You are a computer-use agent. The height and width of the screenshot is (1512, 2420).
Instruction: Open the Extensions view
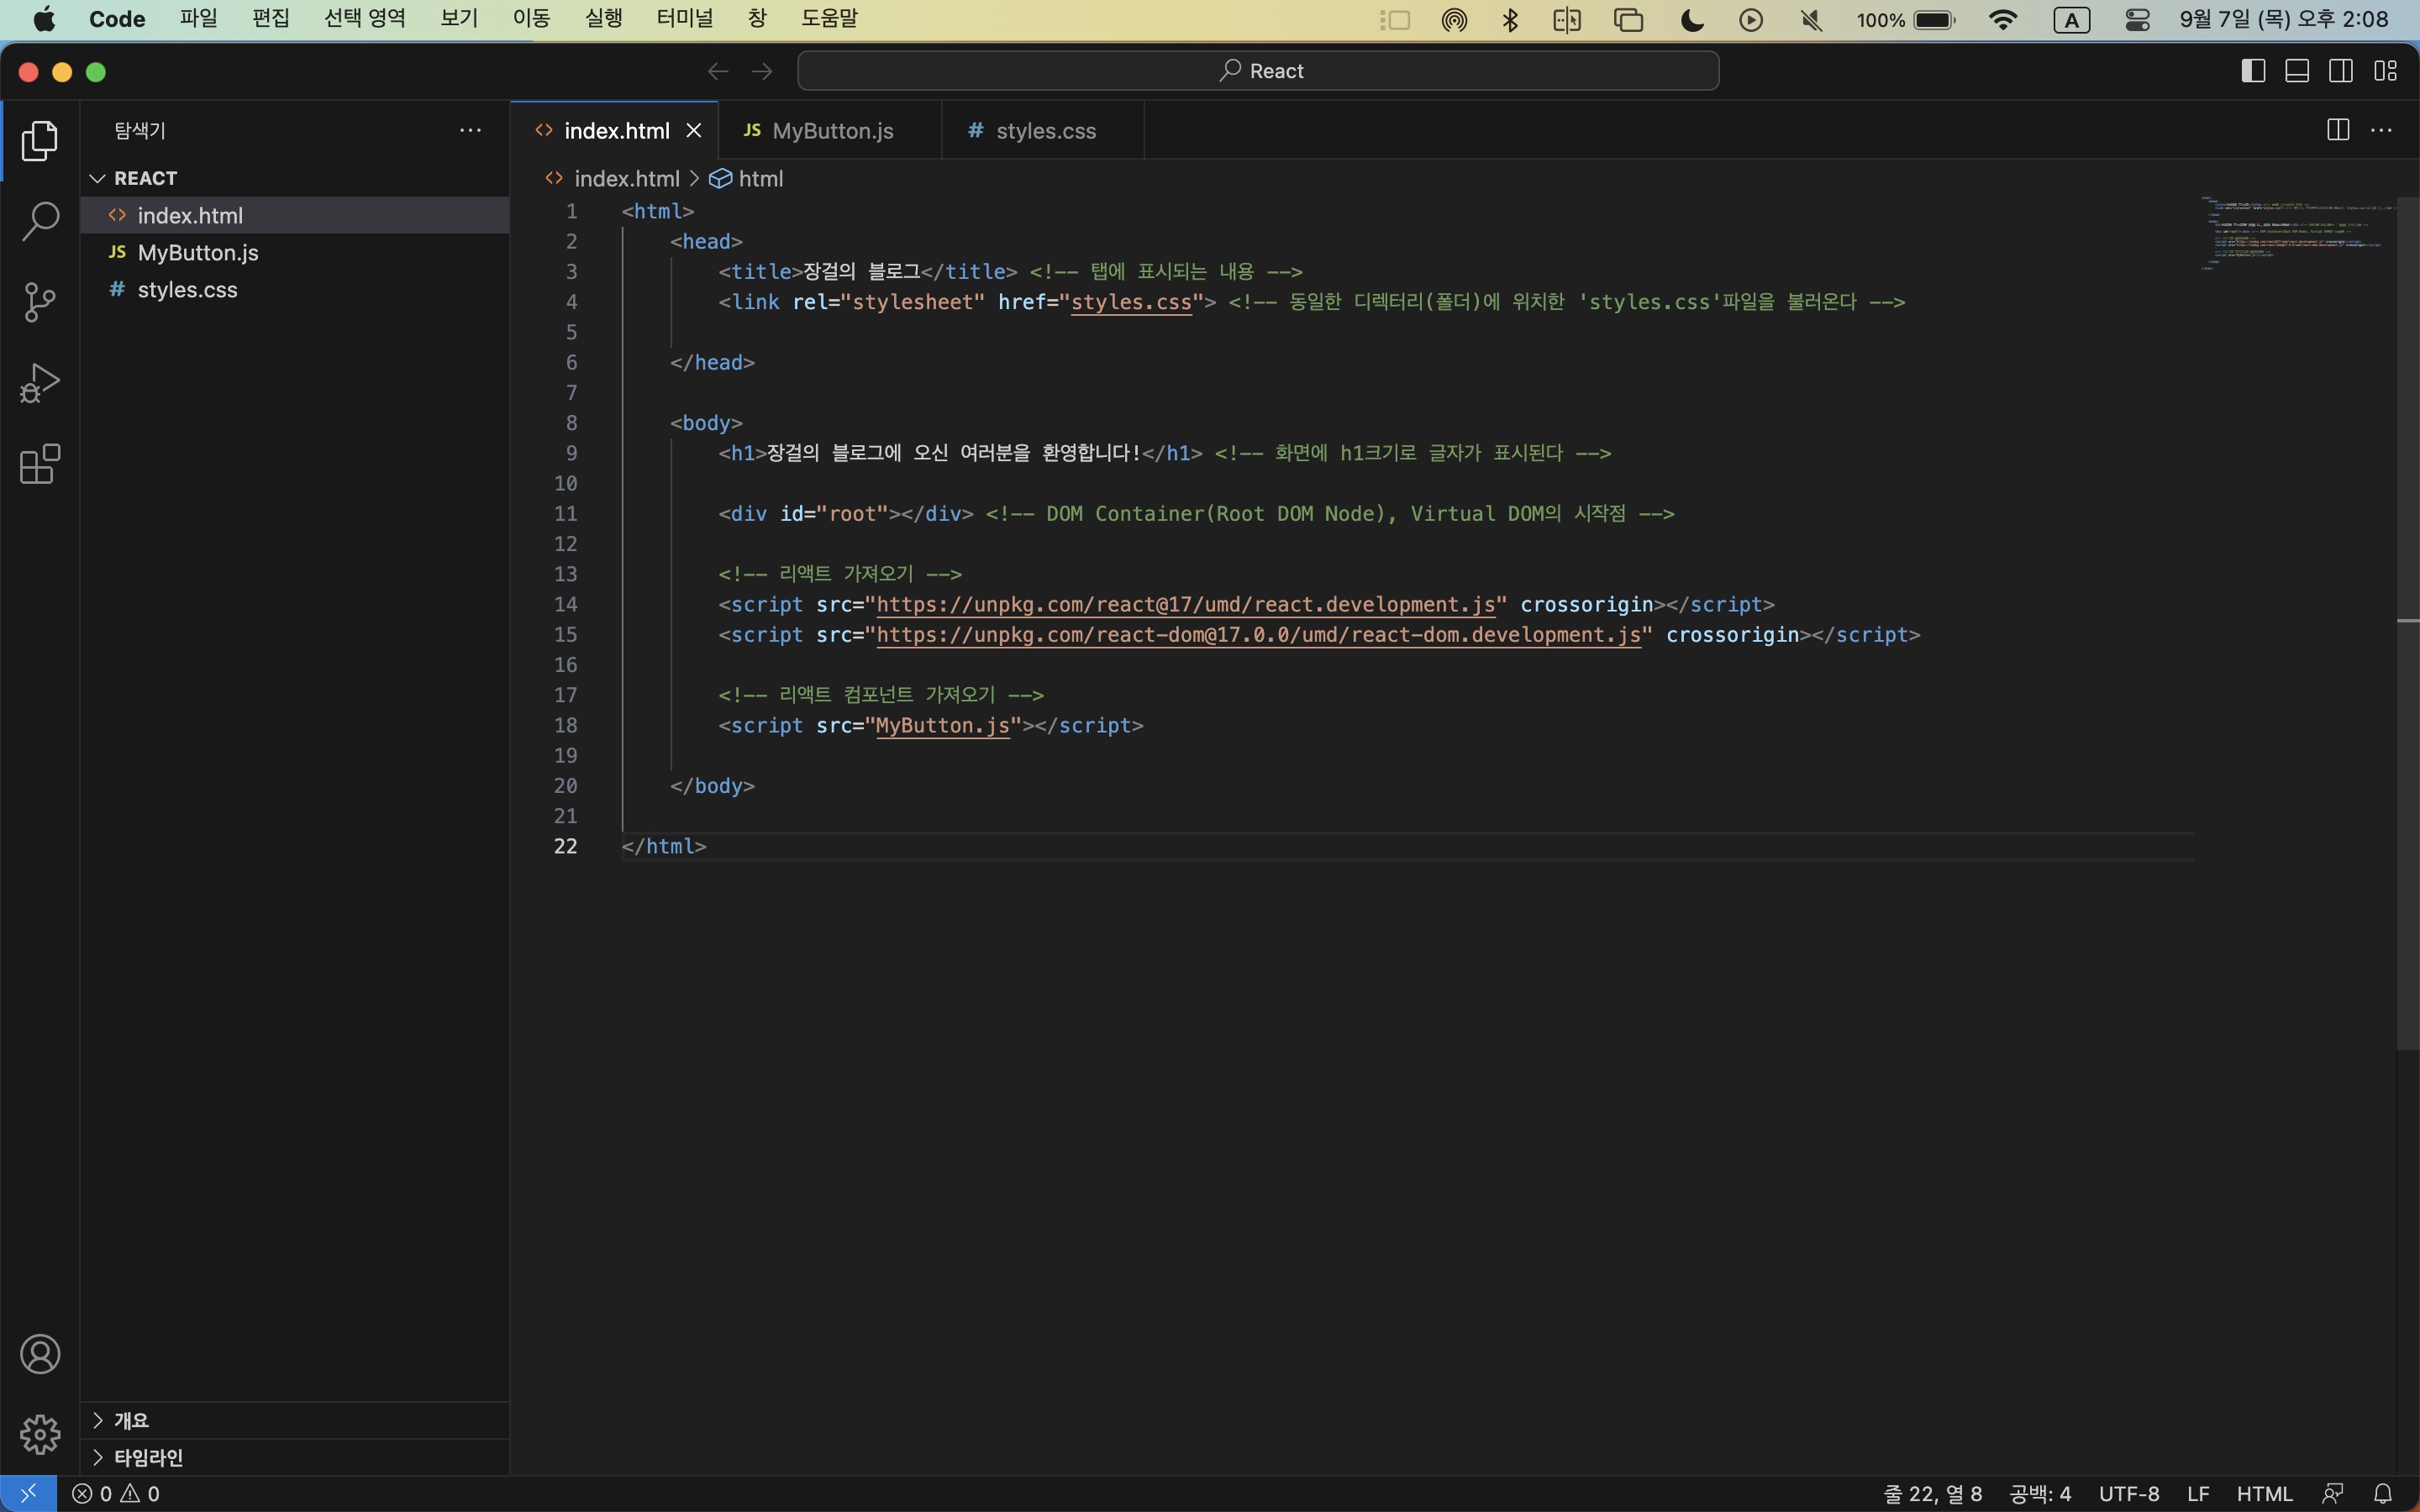[x=40, y=464]
